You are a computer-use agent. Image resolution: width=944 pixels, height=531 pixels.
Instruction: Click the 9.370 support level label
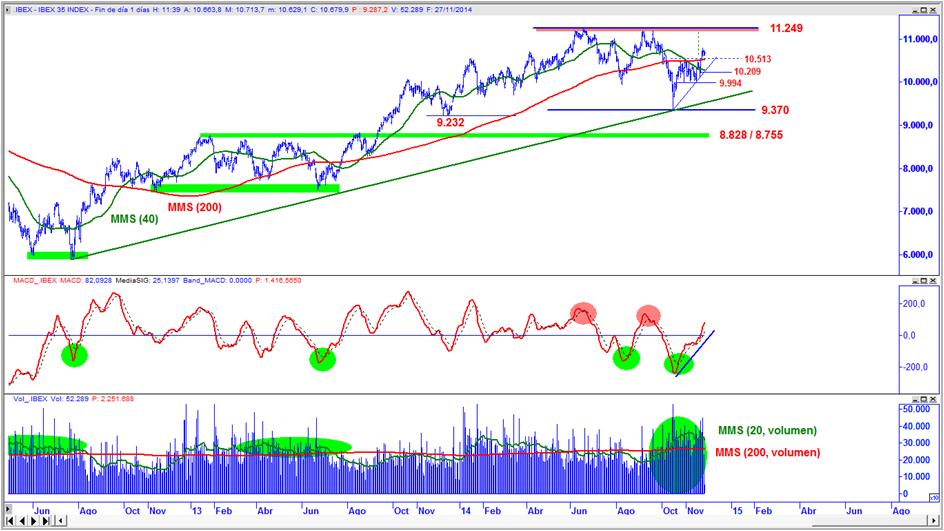[x=775, y=110]
